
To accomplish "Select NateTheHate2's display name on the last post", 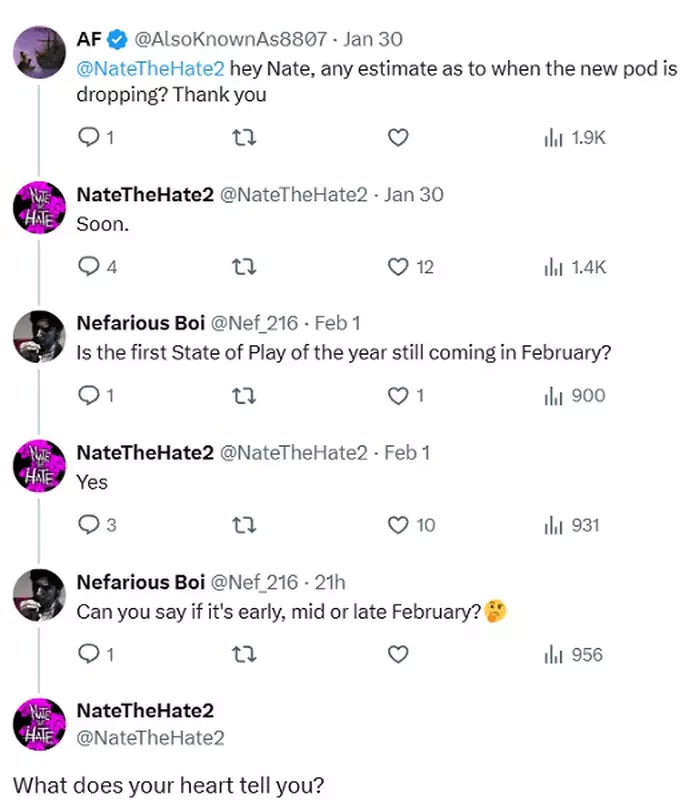I will 147,712.
